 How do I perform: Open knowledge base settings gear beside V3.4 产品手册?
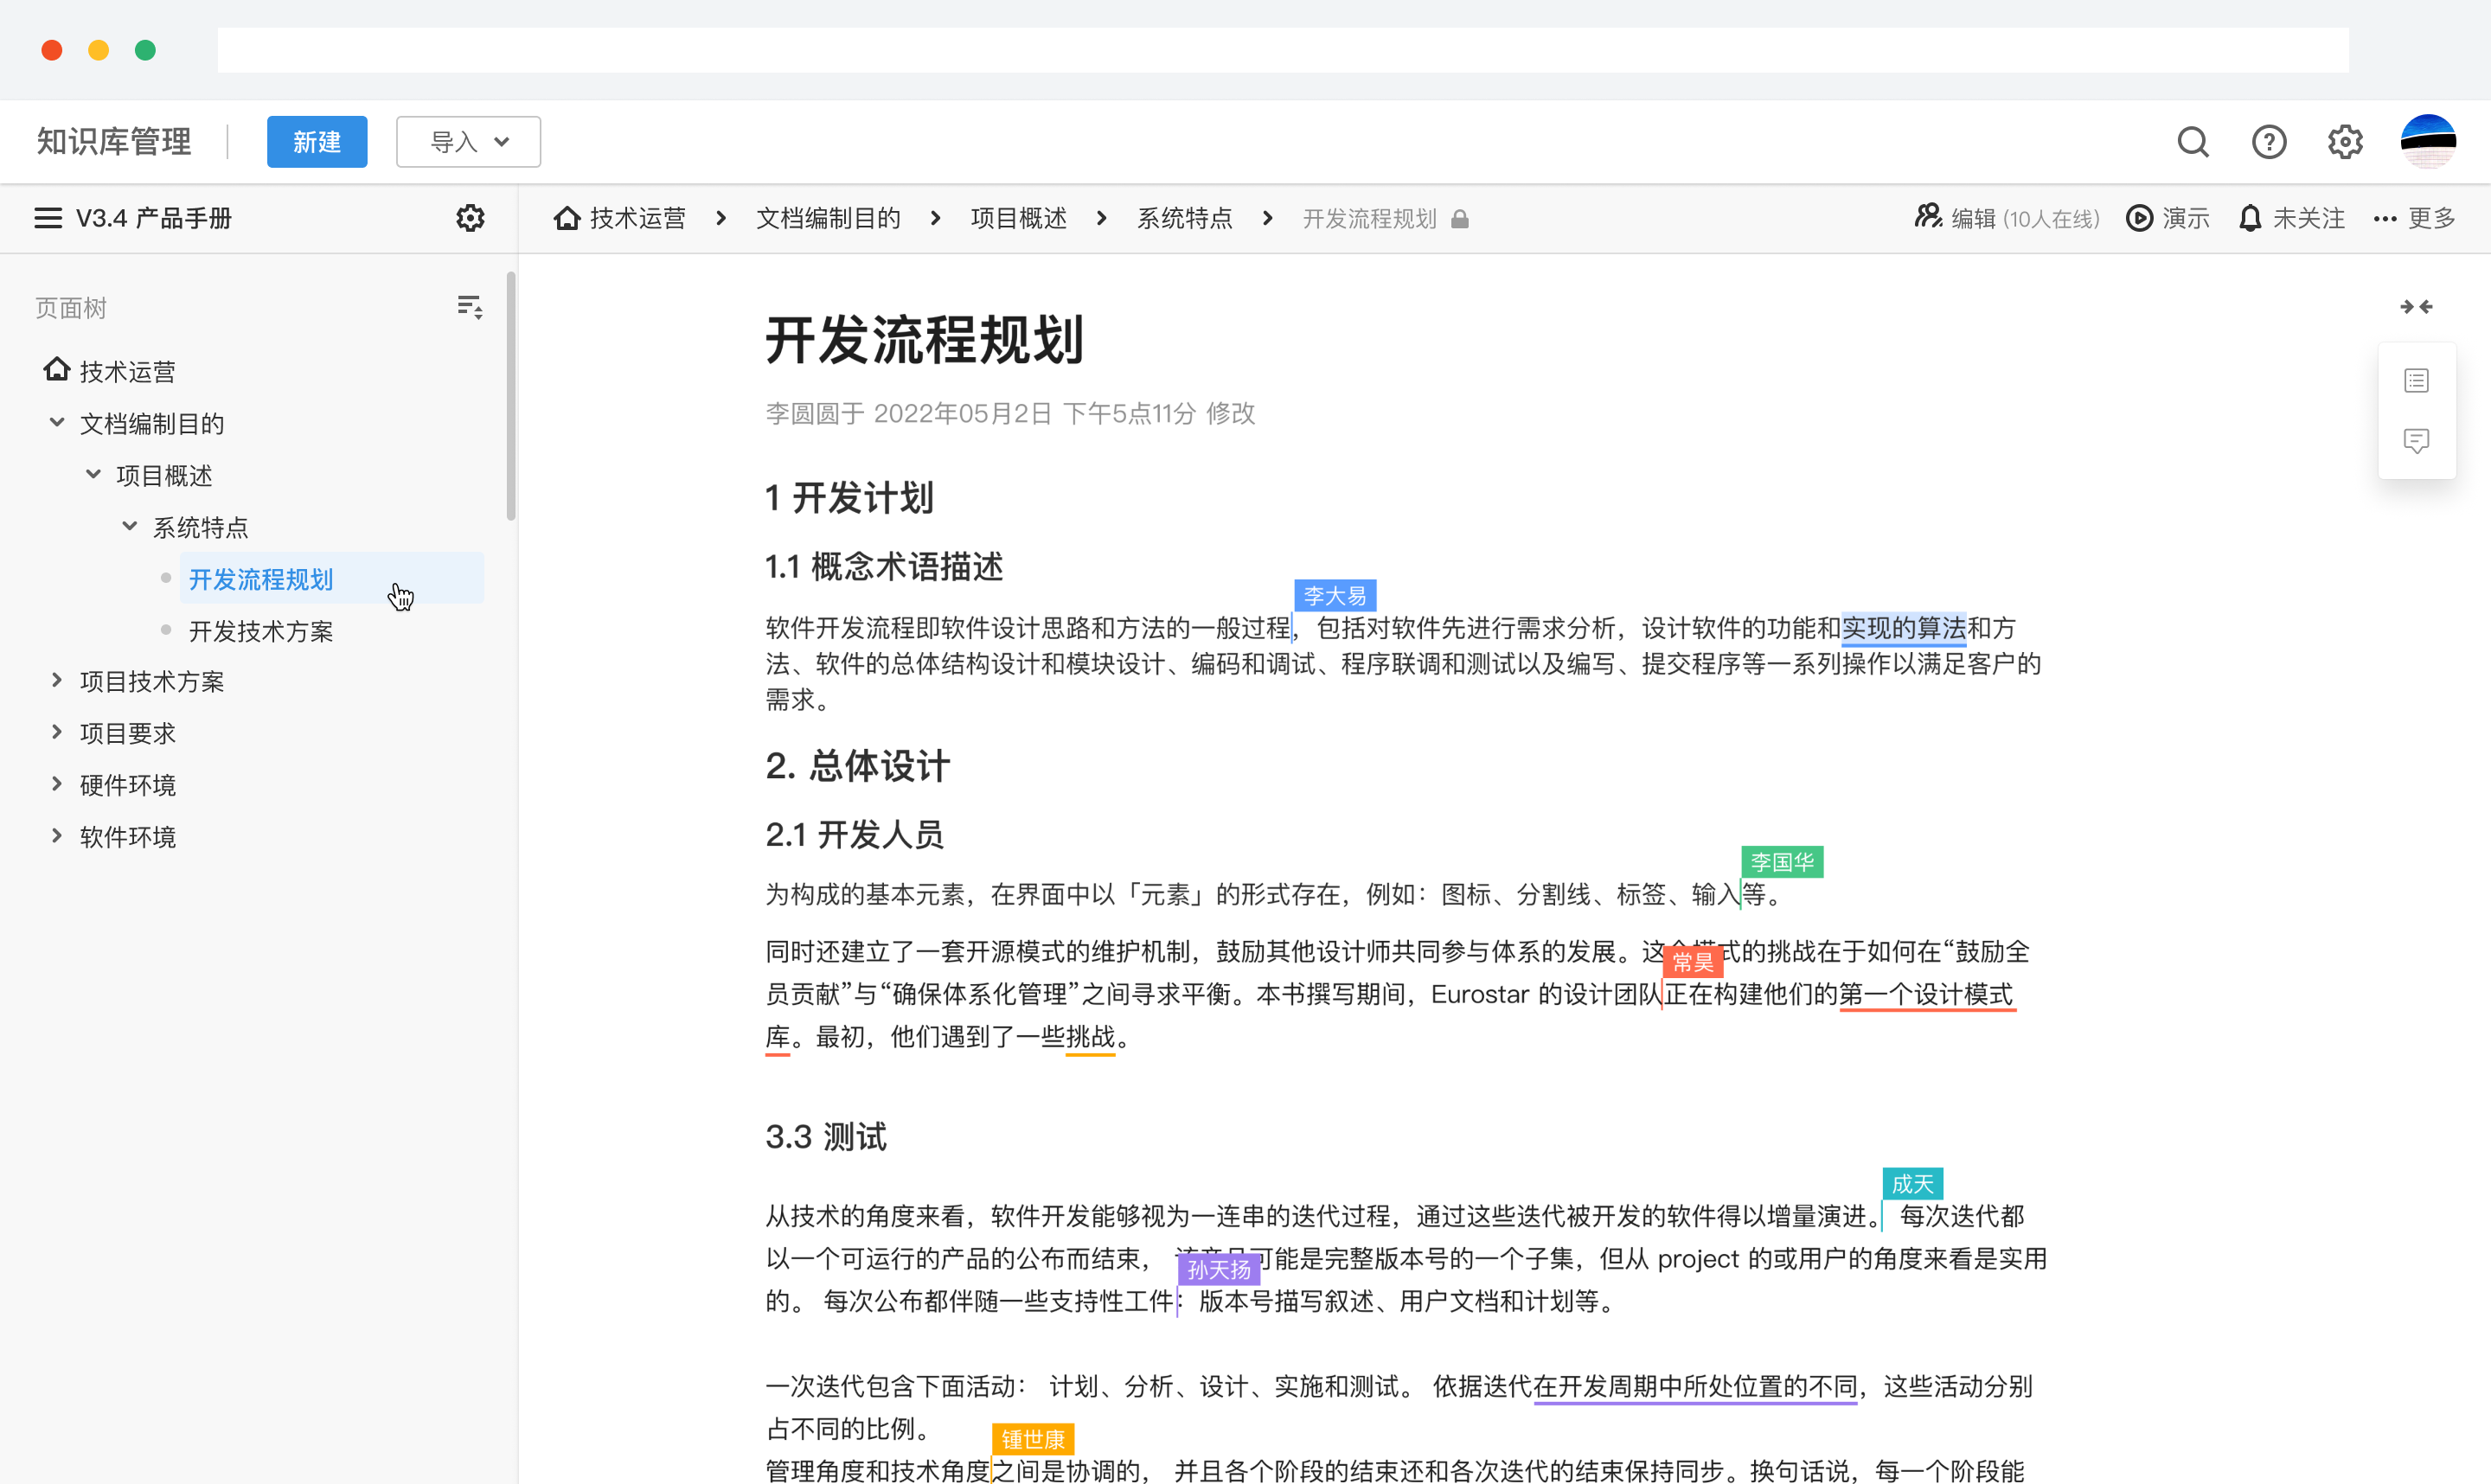pos(469,217)
